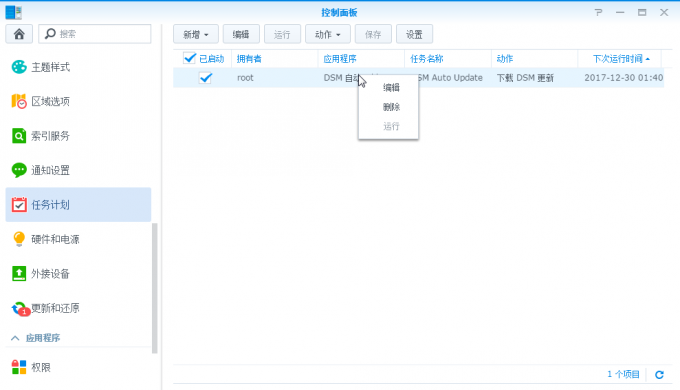Image resolution: width=680 pixels, height=390 pixels.
Task: Open the 新增 create dropdown
Action: [196, 34]
